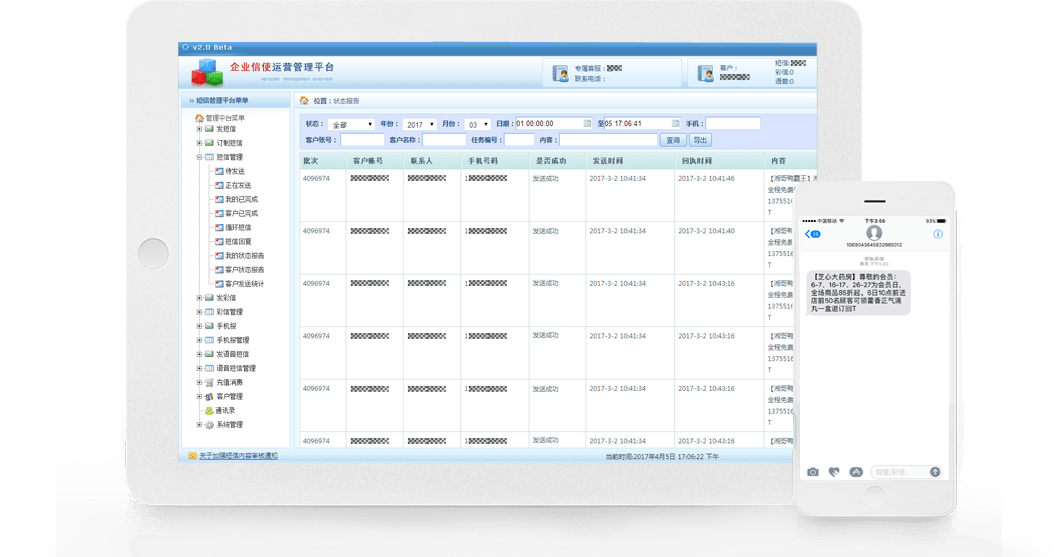The image size is (1058, 557).
Task: Click the home icon beside 位置 breadcrumb
Action: point(303,101)
